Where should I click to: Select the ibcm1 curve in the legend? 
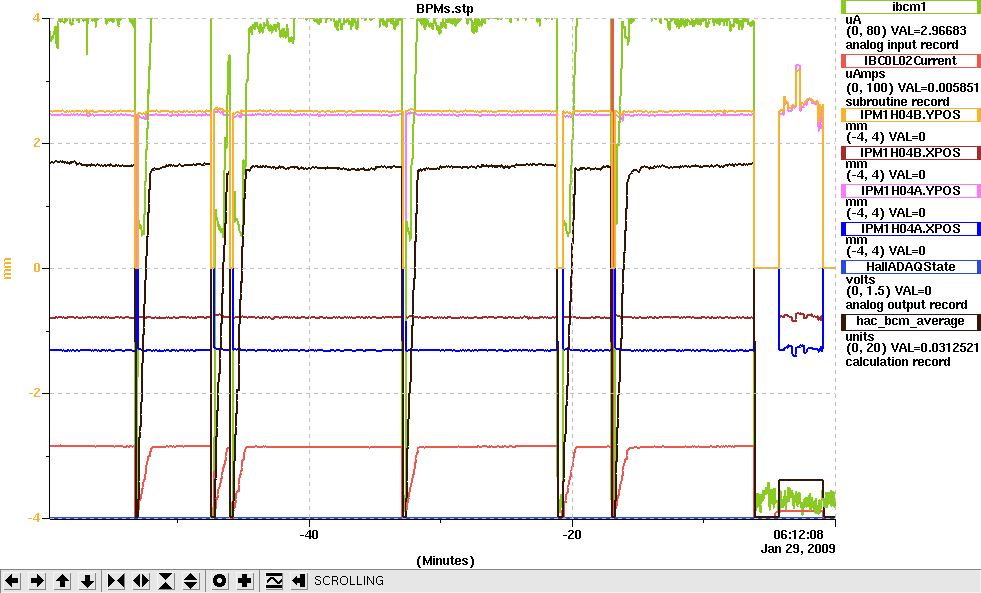[x=910, y=7]
